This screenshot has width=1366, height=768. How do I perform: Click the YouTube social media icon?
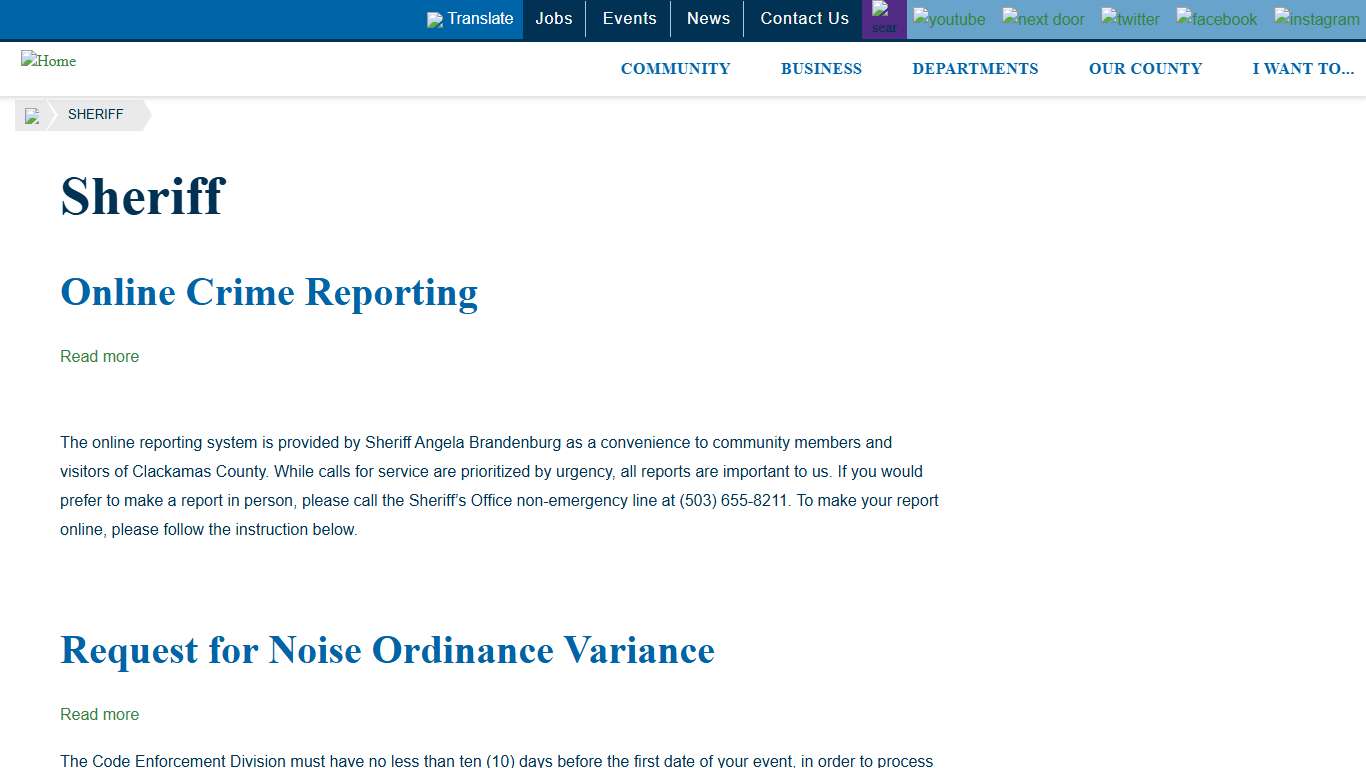(x=949, y=19)
